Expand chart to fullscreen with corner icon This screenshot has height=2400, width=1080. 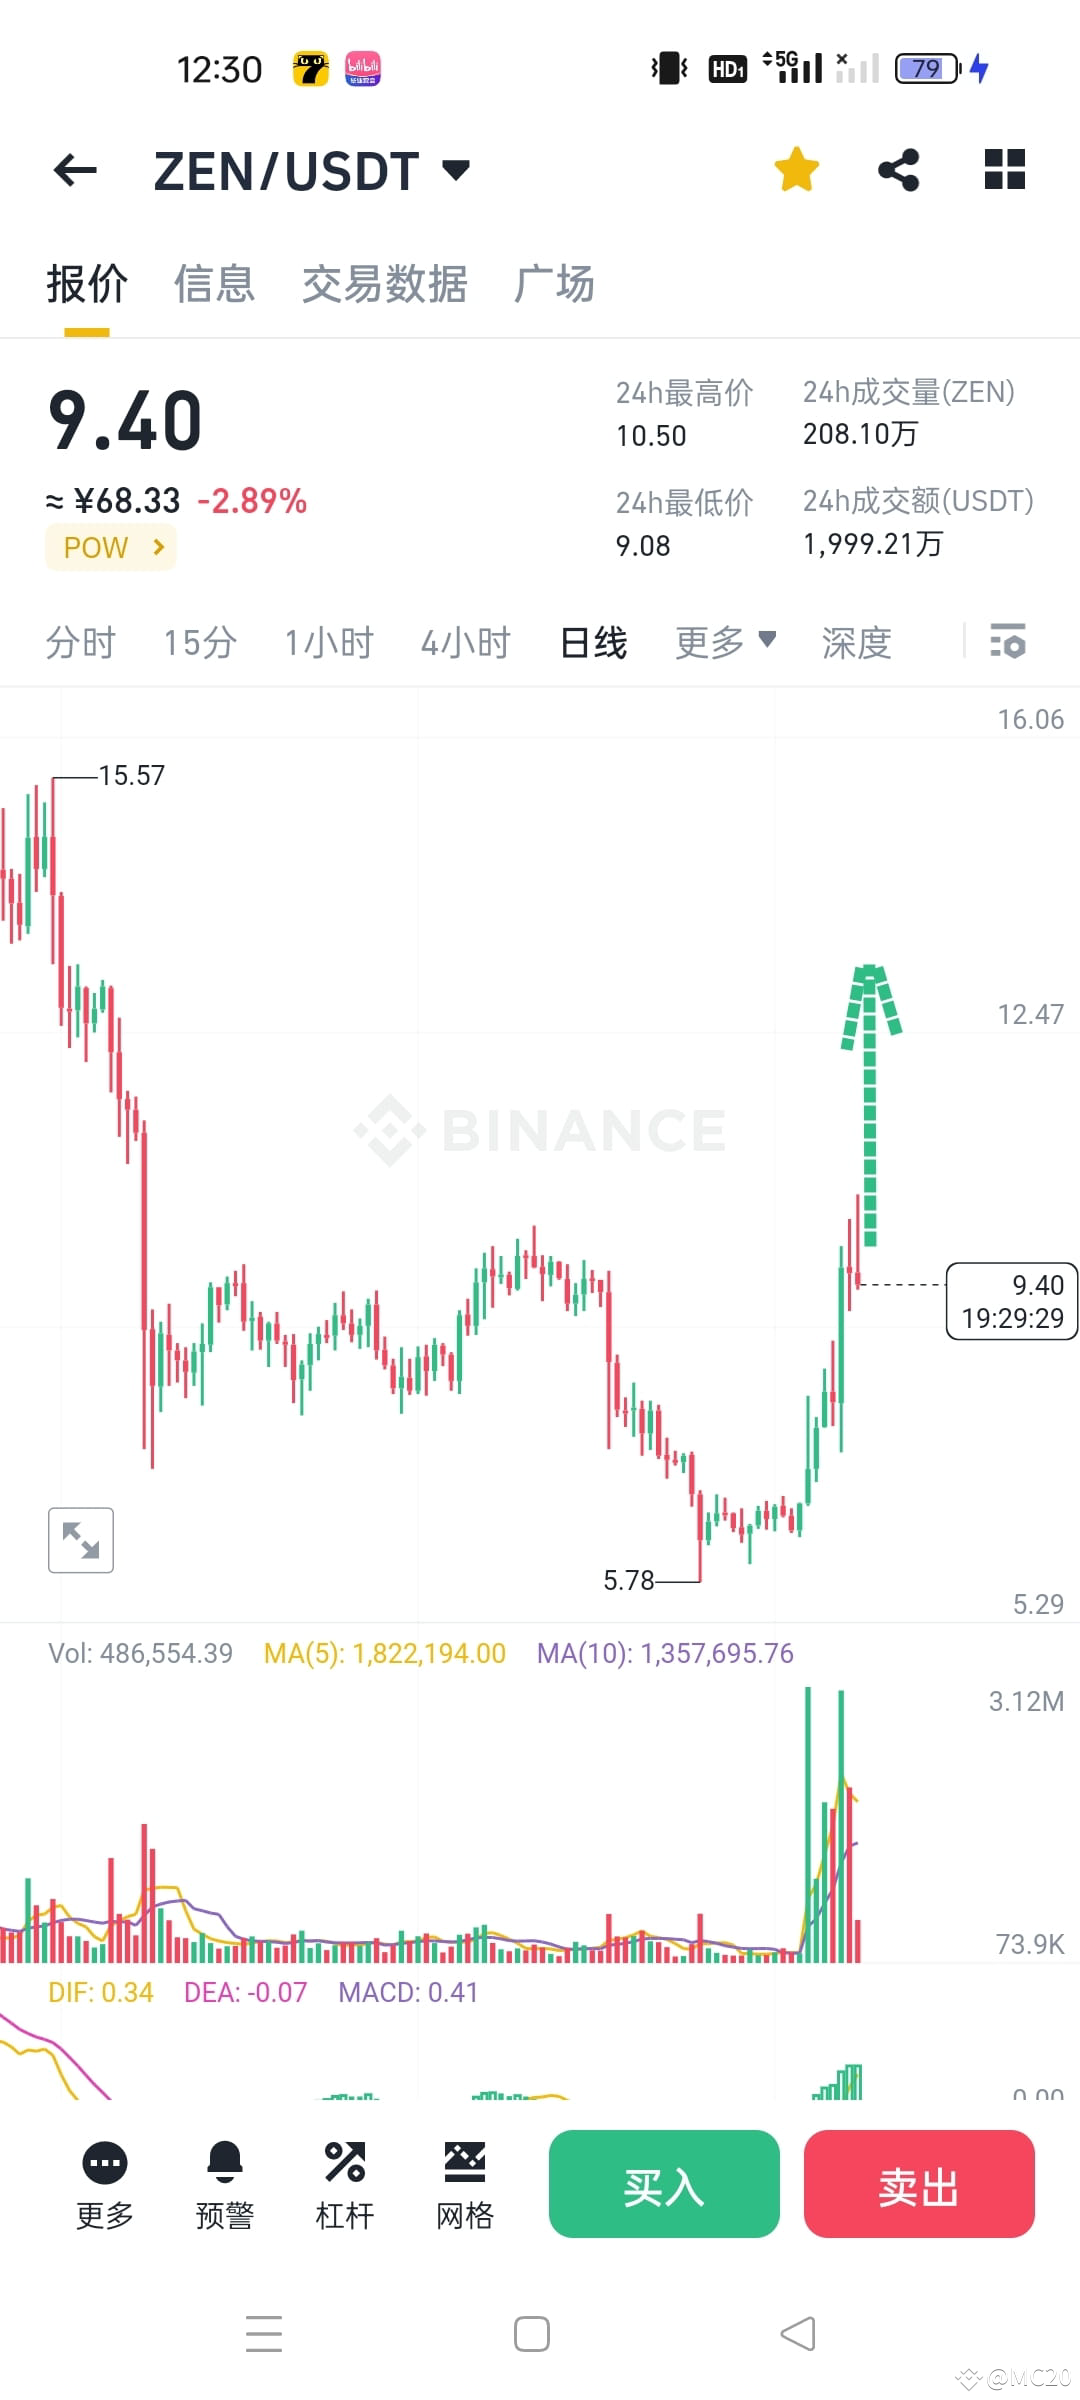(x=80, y=1540)
